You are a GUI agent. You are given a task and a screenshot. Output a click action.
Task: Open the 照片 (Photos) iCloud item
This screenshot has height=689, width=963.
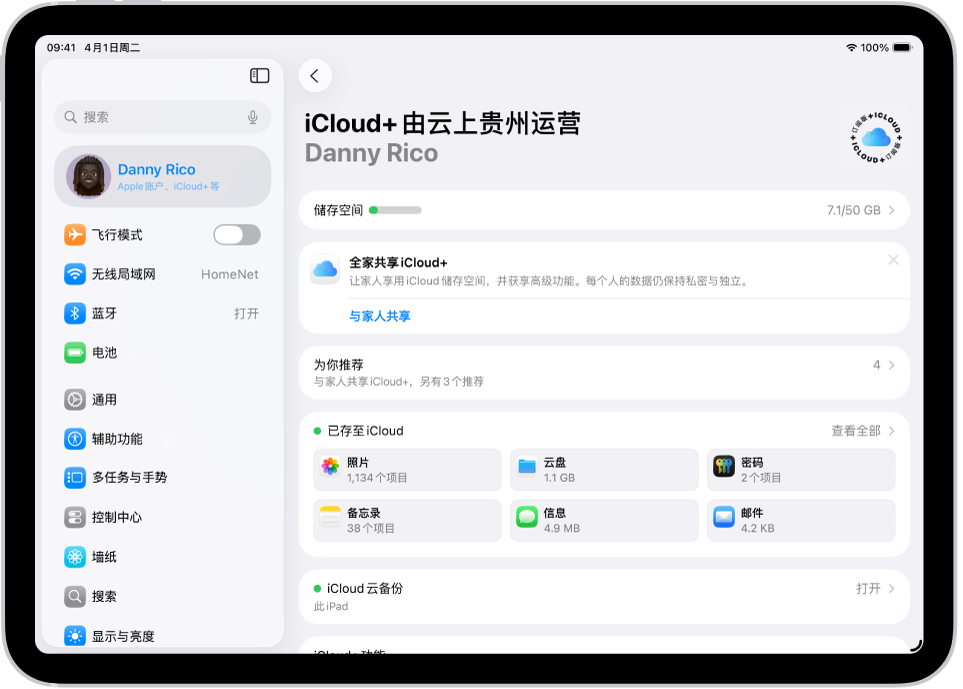point(406,469)
